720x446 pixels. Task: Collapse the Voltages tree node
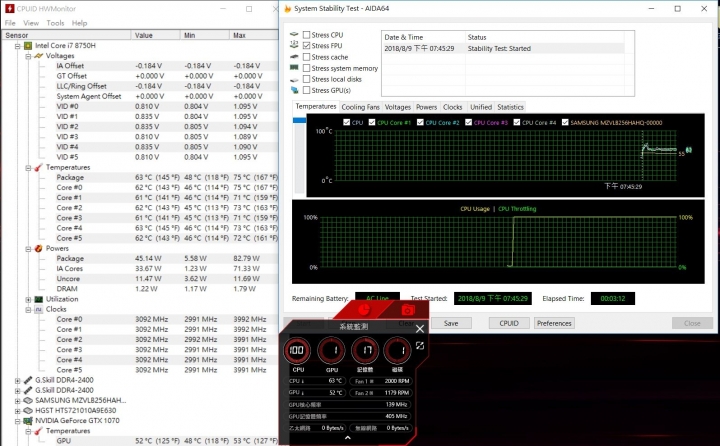pos(27,56)
